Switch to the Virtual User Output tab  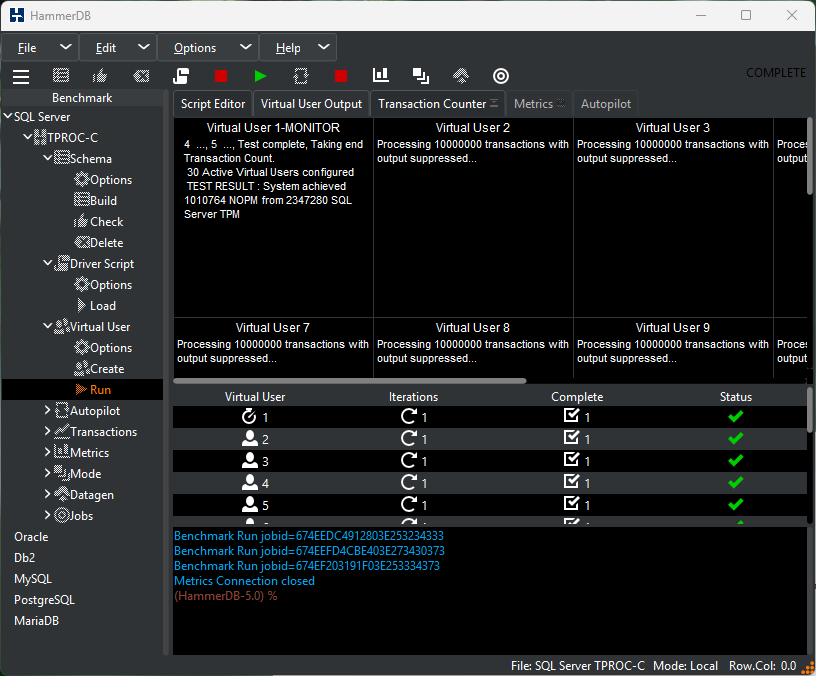coord(311,104)
